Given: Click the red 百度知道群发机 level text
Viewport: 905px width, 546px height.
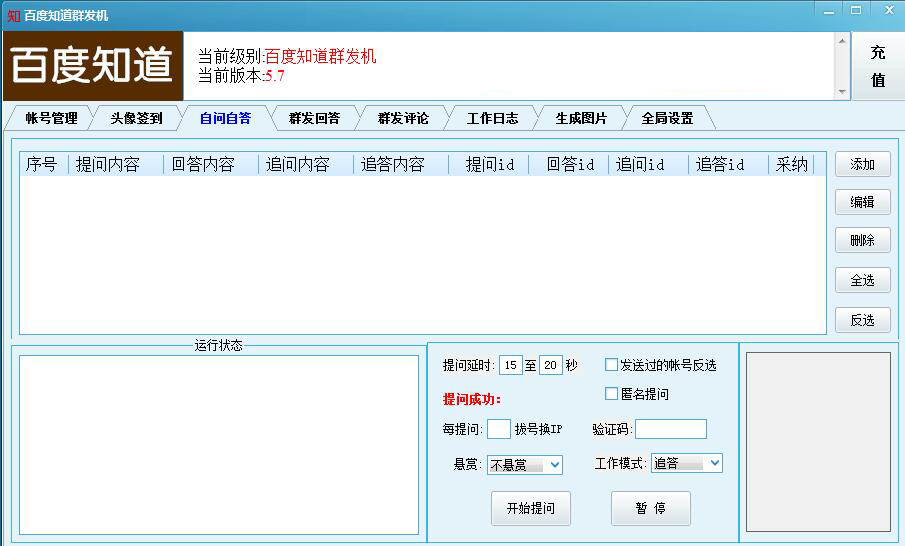Looking at the screenshot, I should click(320, 56).
